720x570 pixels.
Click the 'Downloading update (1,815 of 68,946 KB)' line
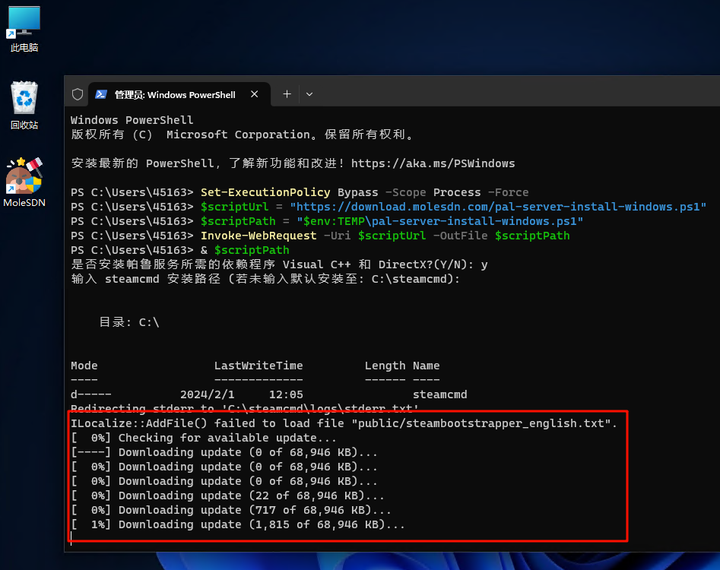point(238,524)
